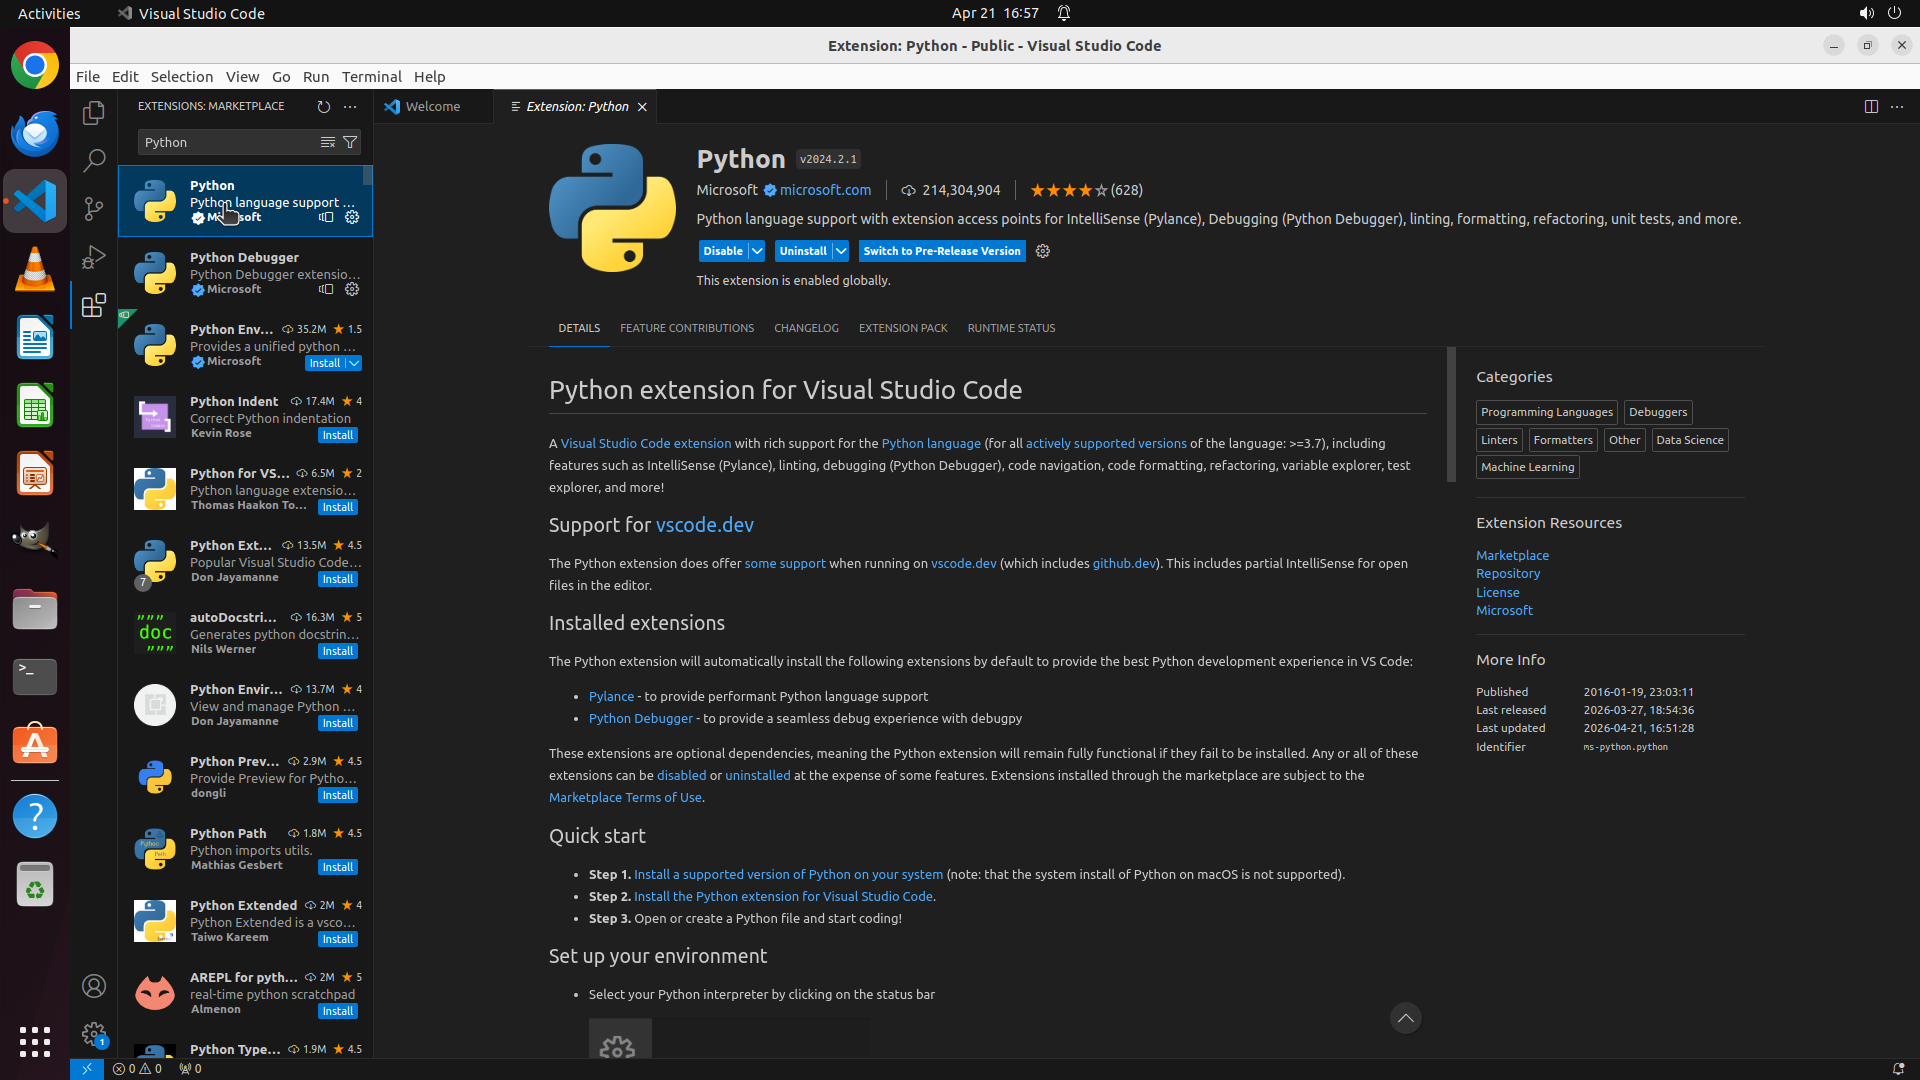Open manage gear for Python Debugger extension

tap(352, 289)
